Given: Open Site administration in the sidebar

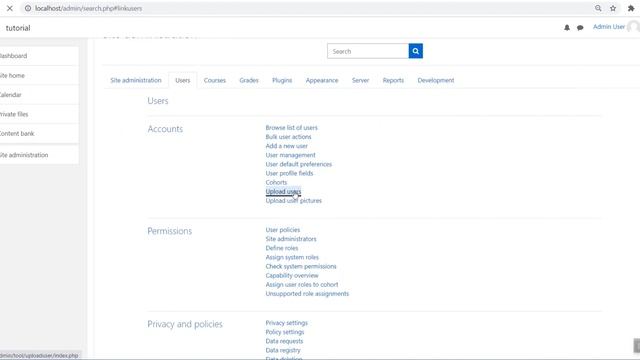Looking at the screenshot, I should click(39, 155).
